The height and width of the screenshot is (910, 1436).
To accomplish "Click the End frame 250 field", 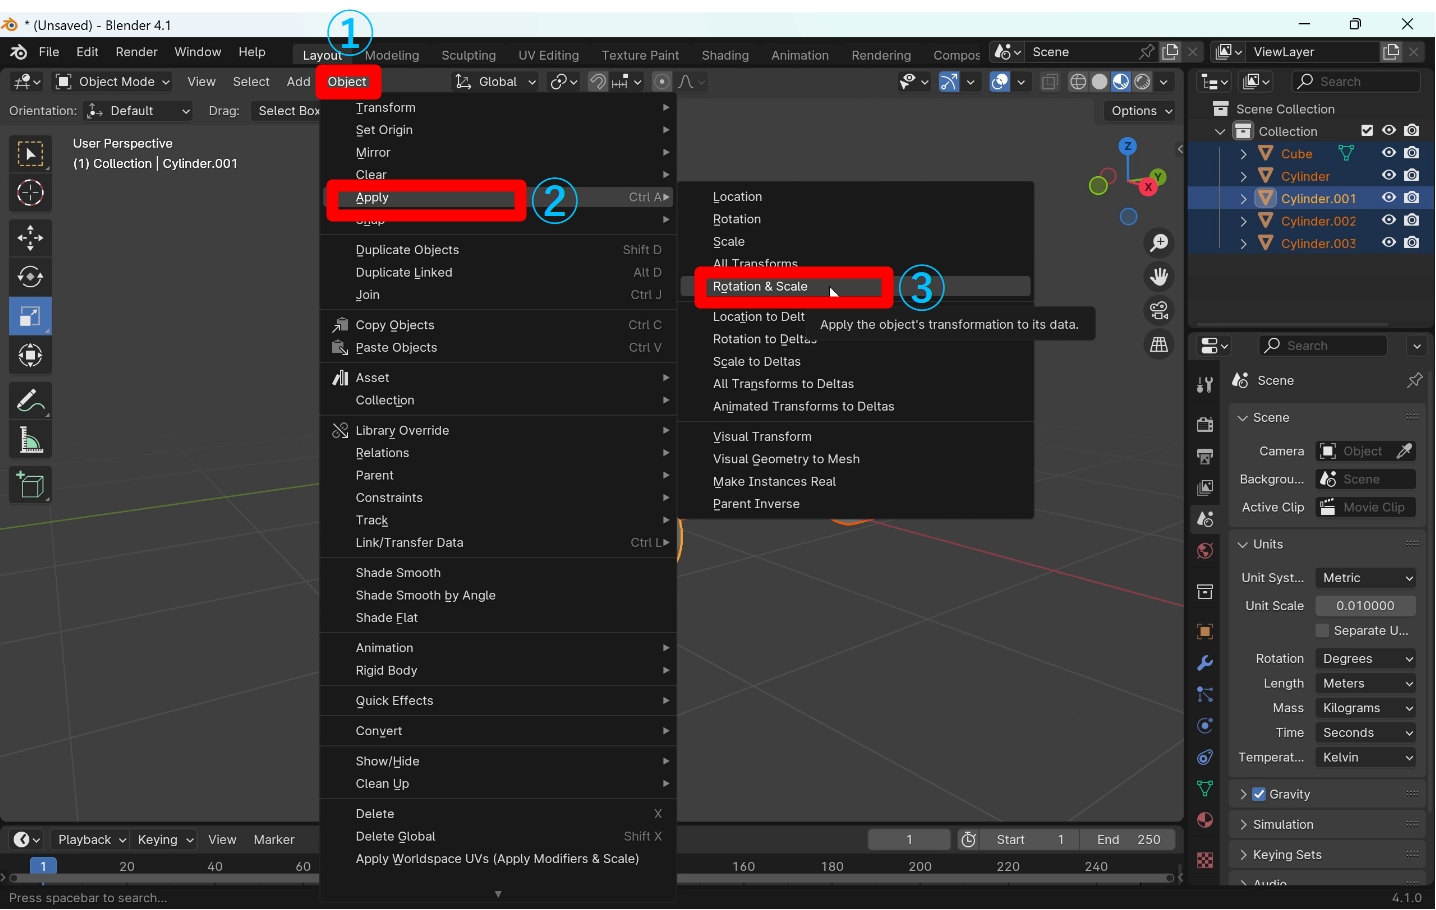I will [1128, 840].
